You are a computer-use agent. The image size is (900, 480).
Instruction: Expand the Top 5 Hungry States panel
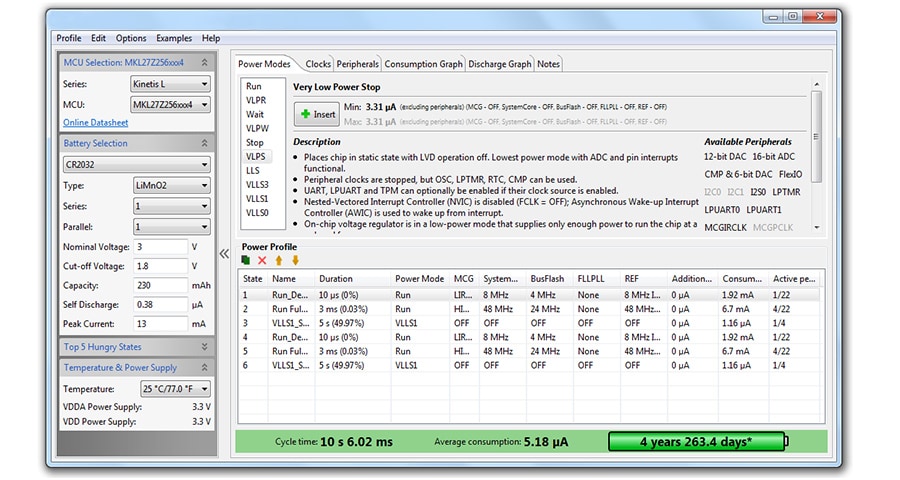click(x=204, y=347)
